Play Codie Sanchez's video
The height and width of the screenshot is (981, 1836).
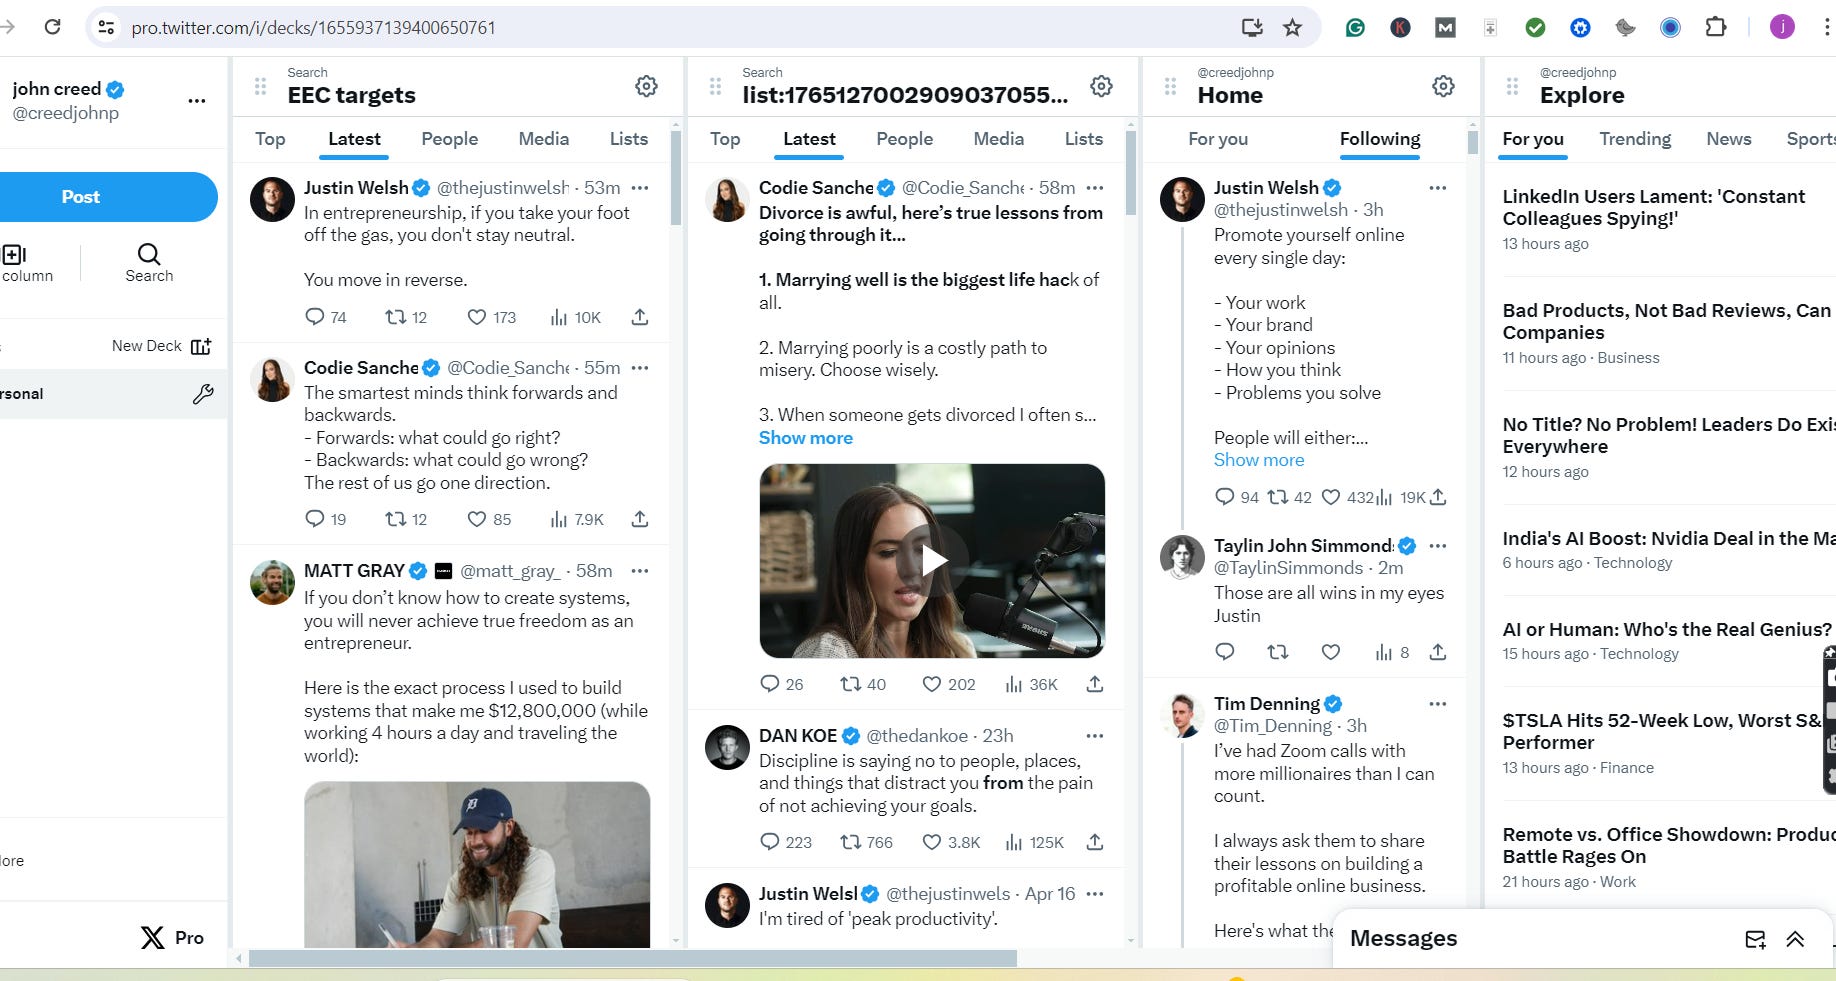pos(933,560)
